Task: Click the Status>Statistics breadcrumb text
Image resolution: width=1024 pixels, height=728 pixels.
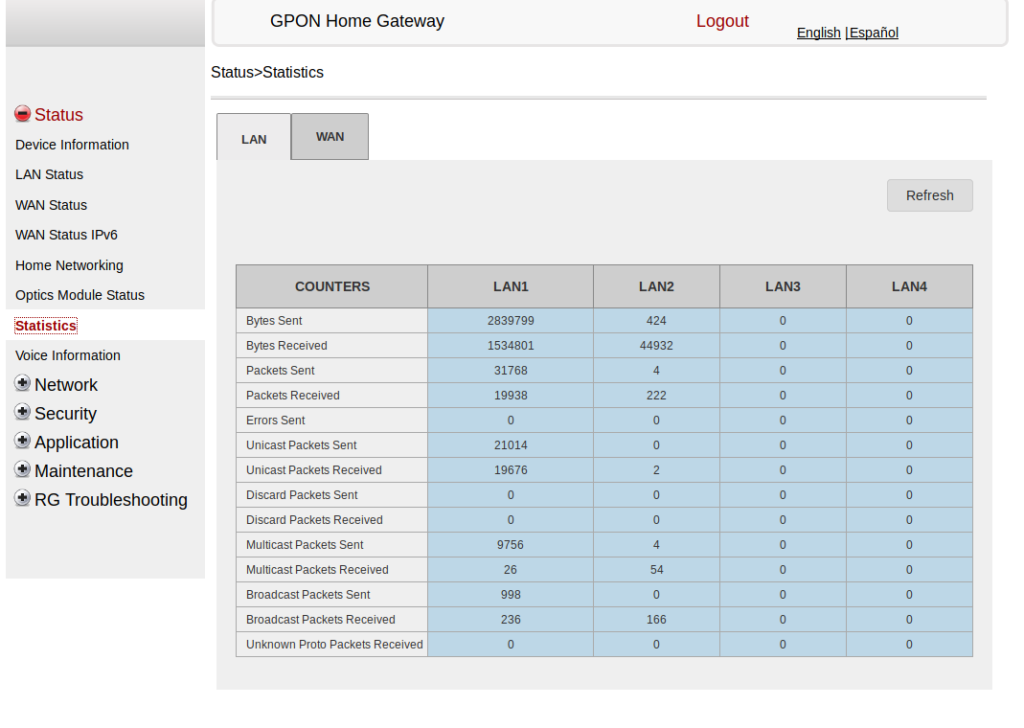Action: (x=266, y=72)
